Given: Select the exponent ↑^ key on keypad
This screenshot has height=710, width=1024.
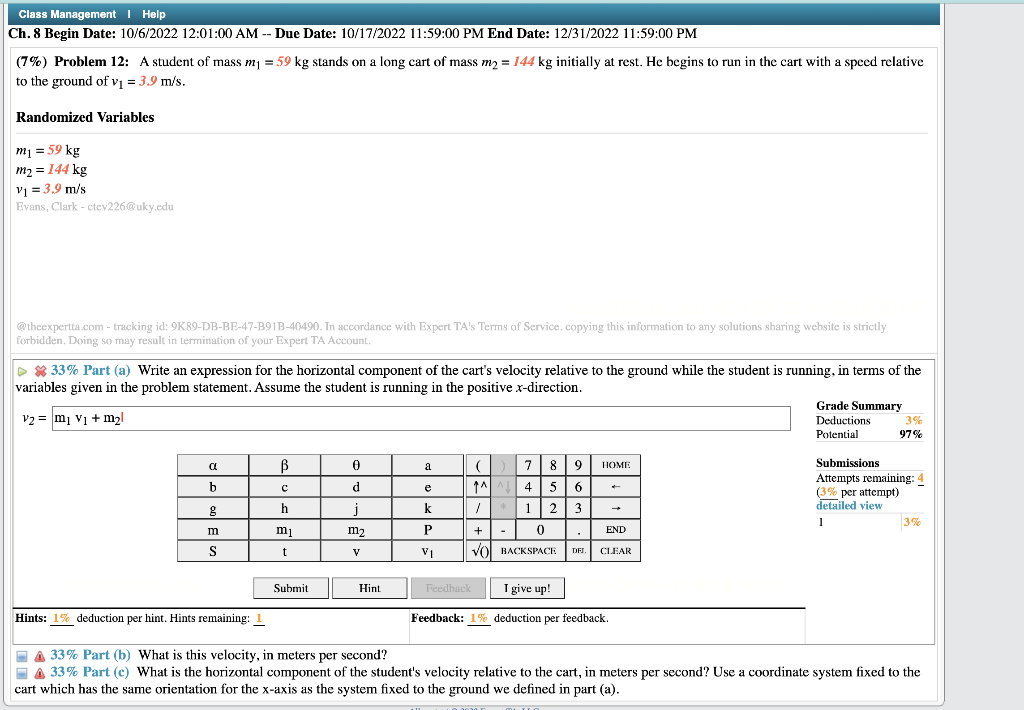Looking at the screenshot, I should point(477,486).
